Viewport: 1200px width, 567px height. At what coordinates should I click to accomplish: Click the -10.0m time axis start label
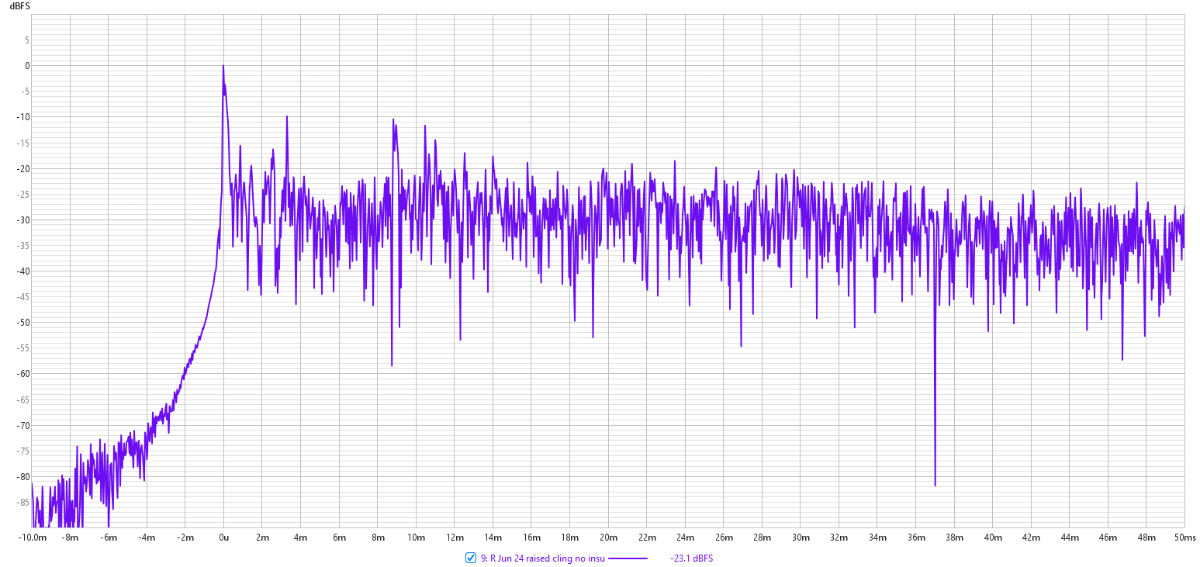(32, 537)
